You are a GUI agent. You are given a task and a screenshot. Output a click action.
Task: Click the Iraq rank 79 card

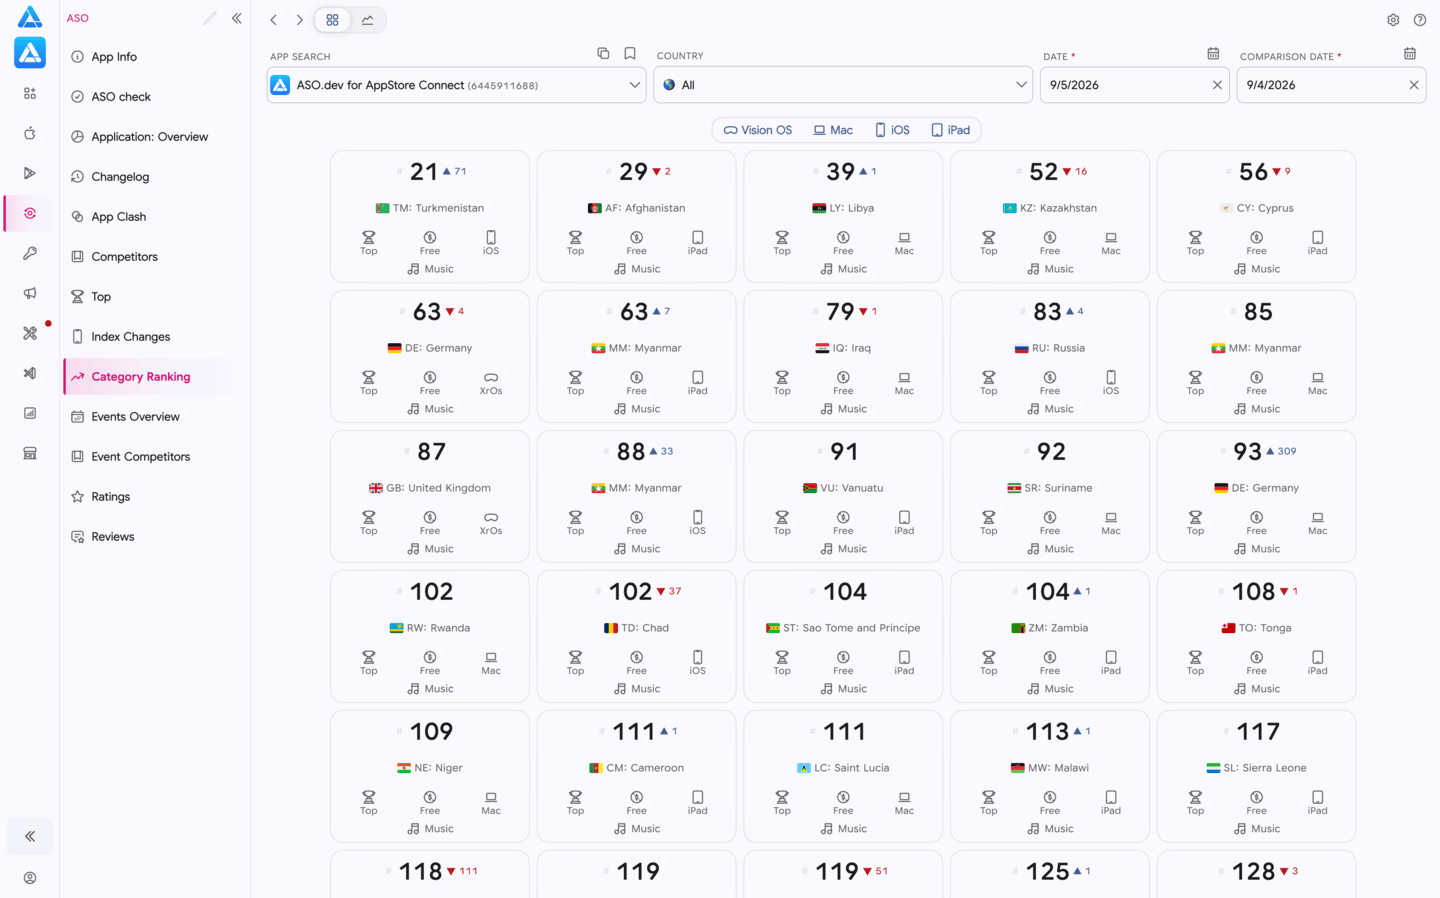click(x=843, y=357)
